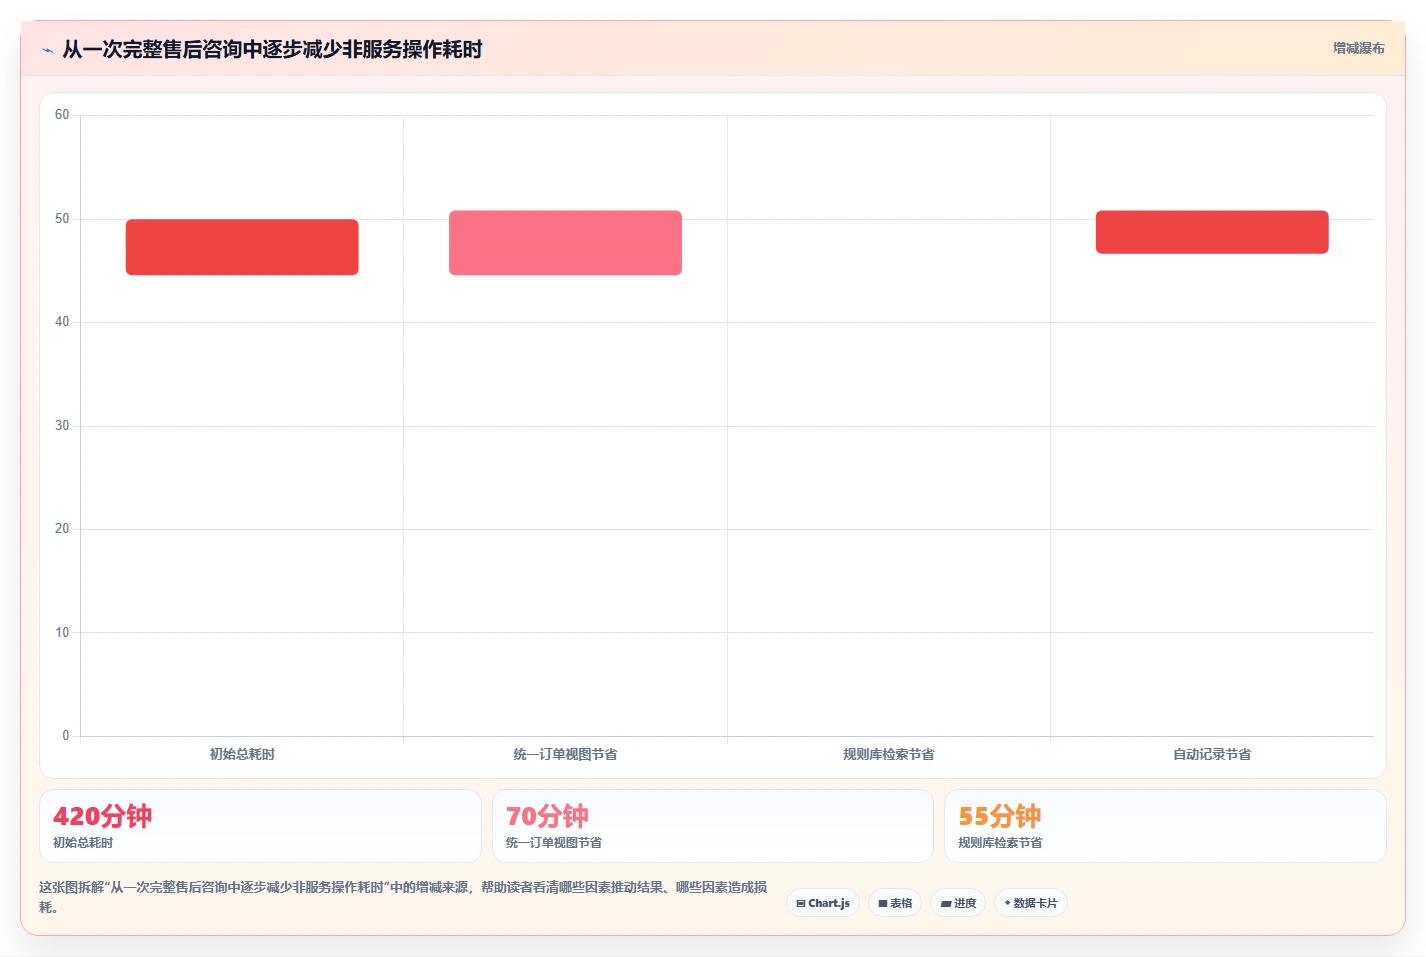Click the card caption 统一订单视图节省 under 70分钟

554,843
